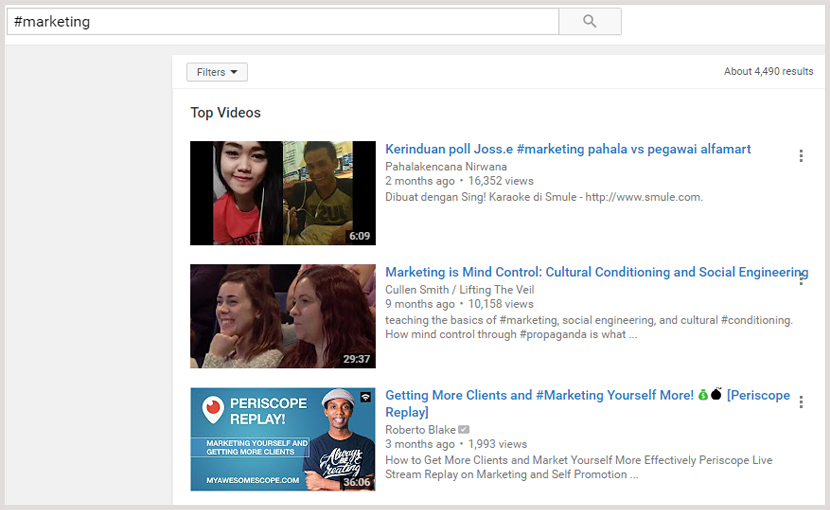Focus the #marketing search input field
This screenshot has height=510, width=830.
pos(282,21)
